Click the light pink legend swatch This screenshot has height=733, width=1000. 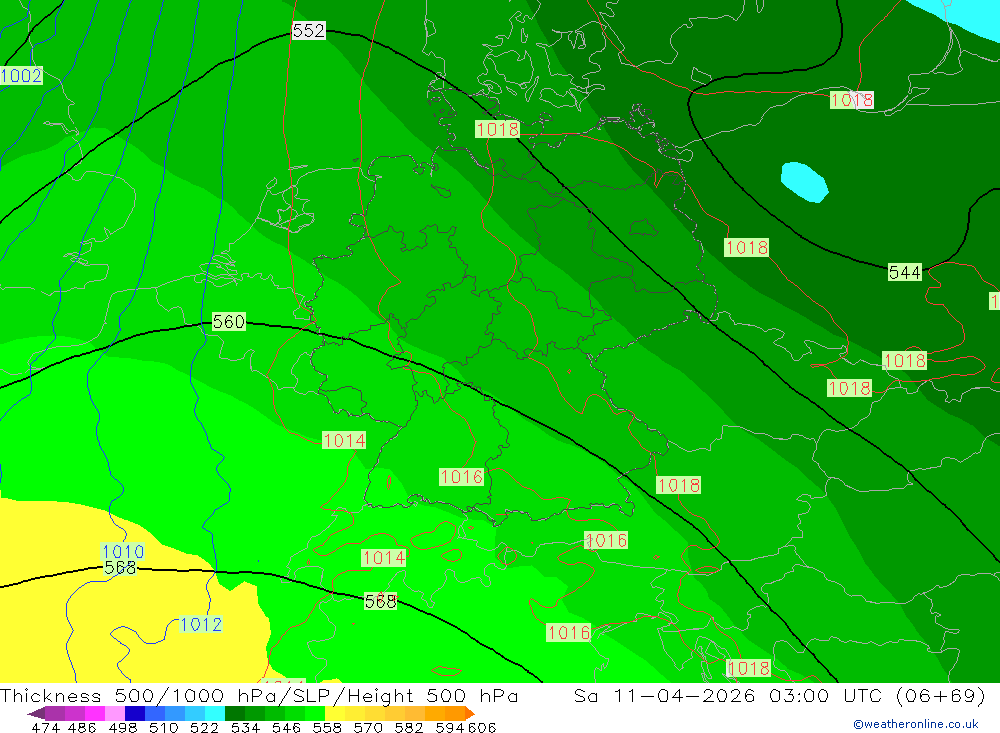click(x=115, y=713)
